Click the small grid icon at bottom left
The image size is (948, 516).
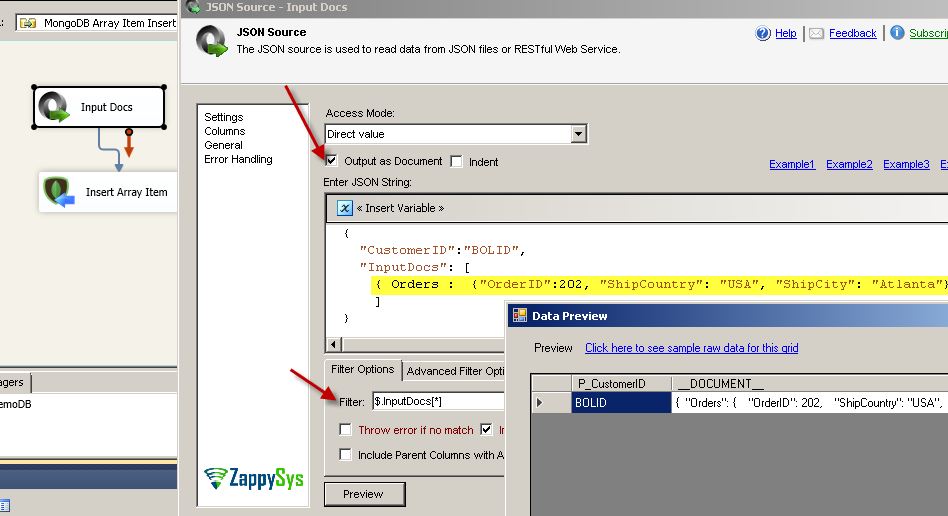click(x=5, y=506)
